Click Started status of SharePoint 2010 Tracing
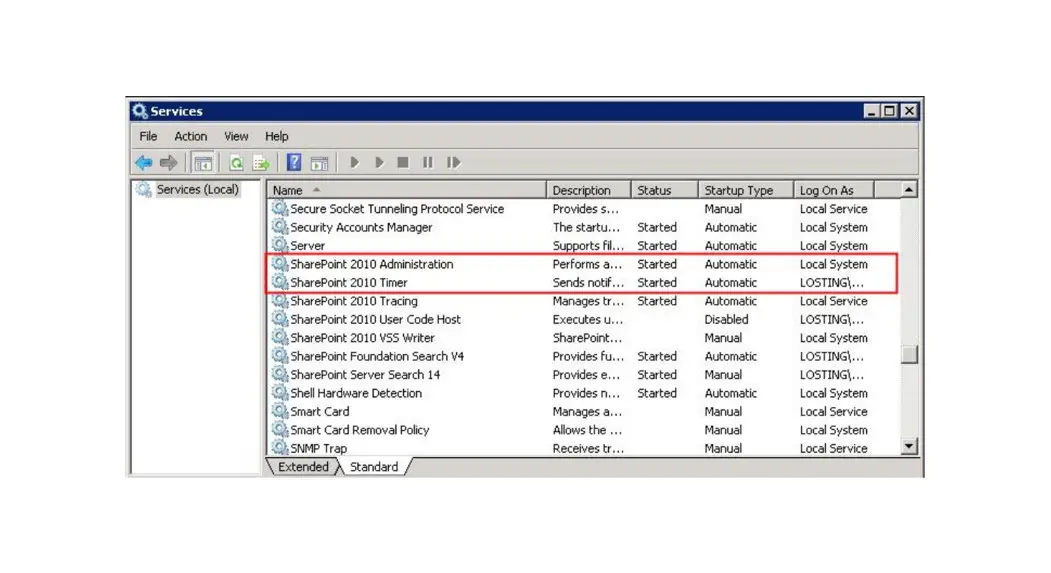 click(x=657, y=301)
